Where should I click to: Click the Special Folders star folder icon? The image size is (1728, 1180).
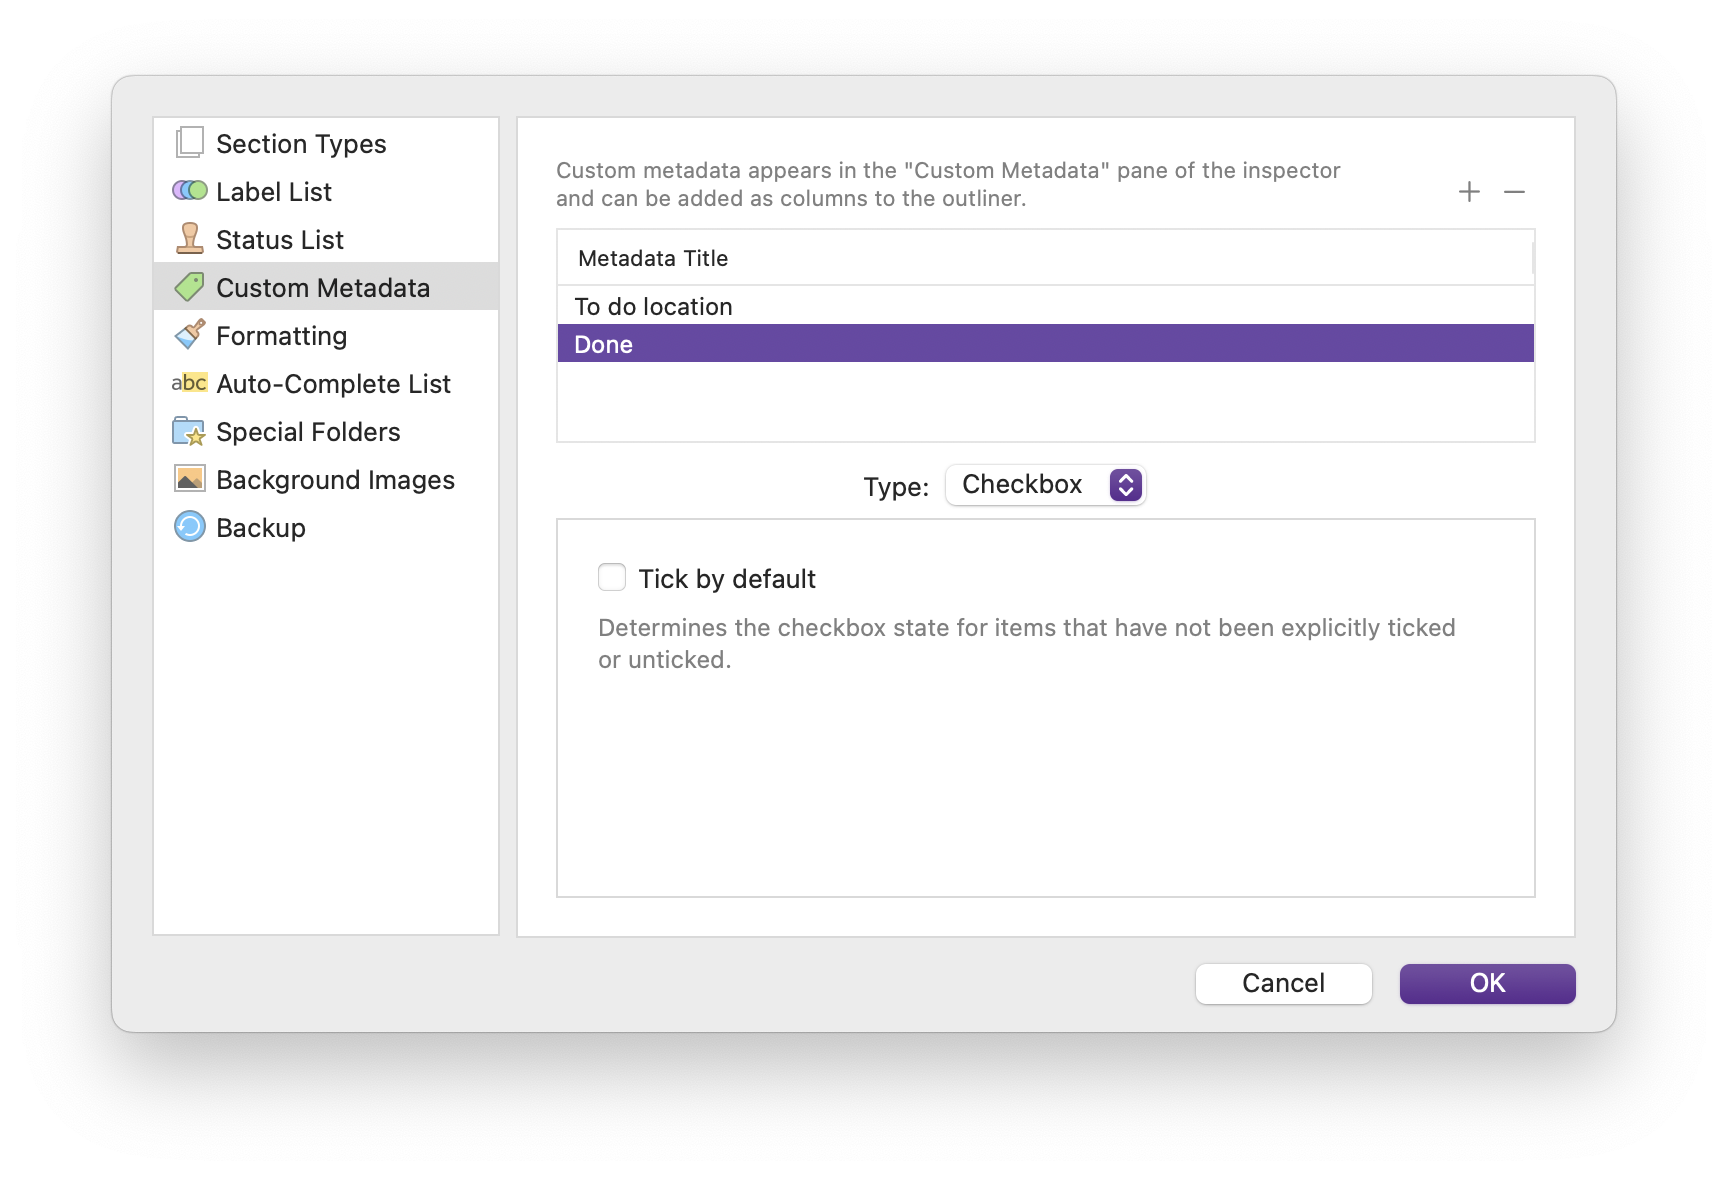[189, 431]
